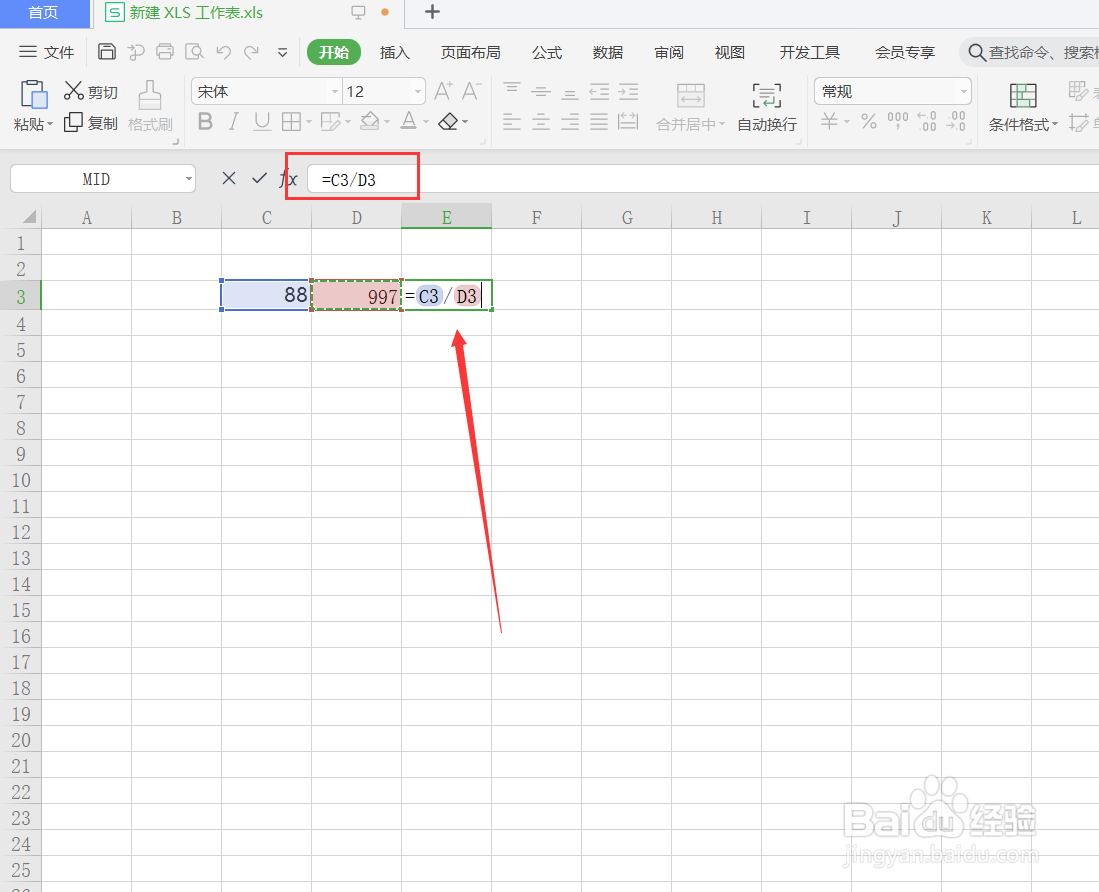Confirm the formula with the check mark
Viewport: 1099px width, 892px height.
click(259, 178)
